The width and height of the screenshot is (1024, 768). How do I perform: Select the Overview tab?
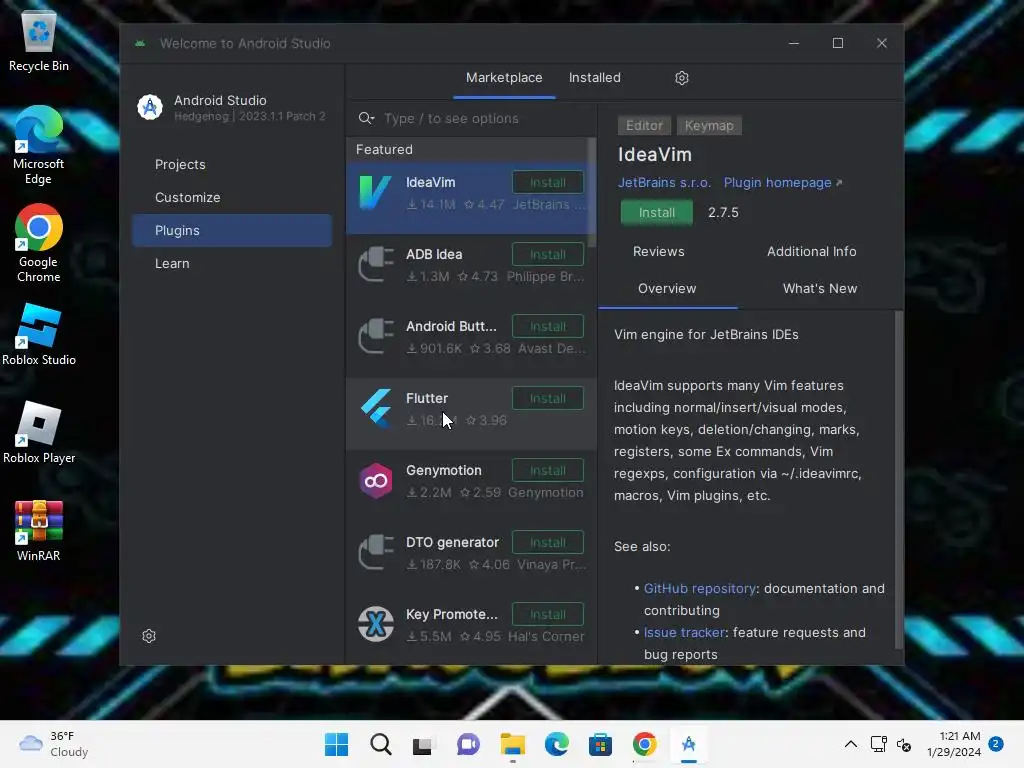click(x=667, y=289)
